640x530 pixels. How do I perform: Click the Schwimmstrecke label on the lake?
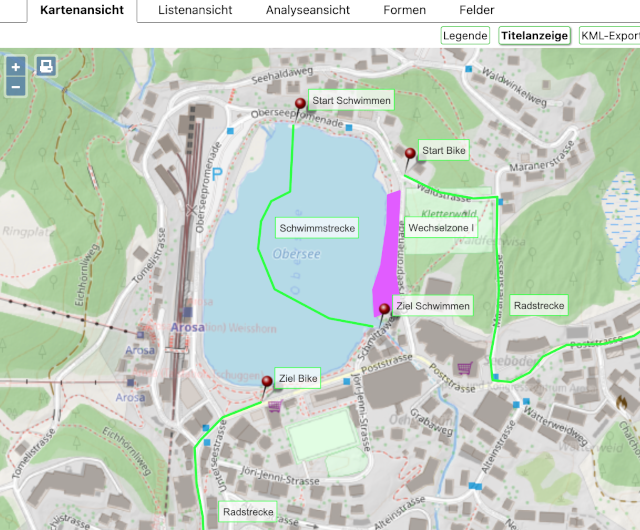coord(318,229)
